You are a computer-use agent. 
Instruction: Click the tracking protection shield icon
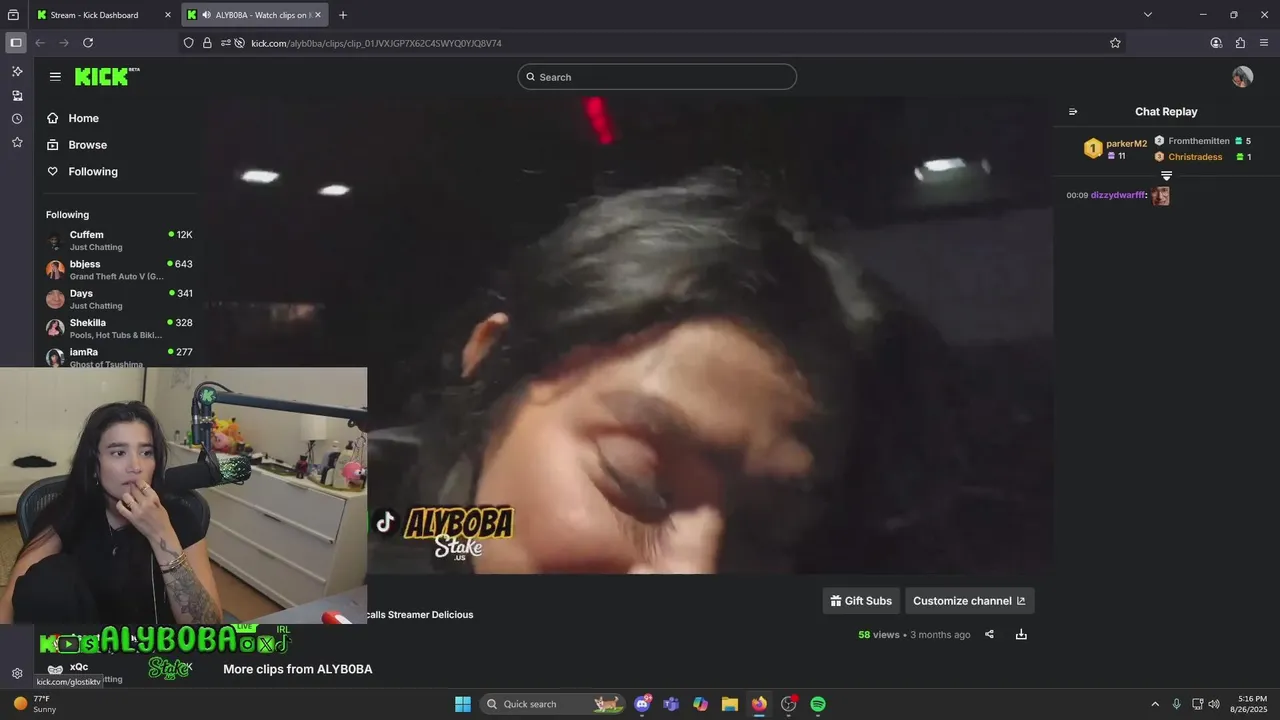tap(189, 43)
